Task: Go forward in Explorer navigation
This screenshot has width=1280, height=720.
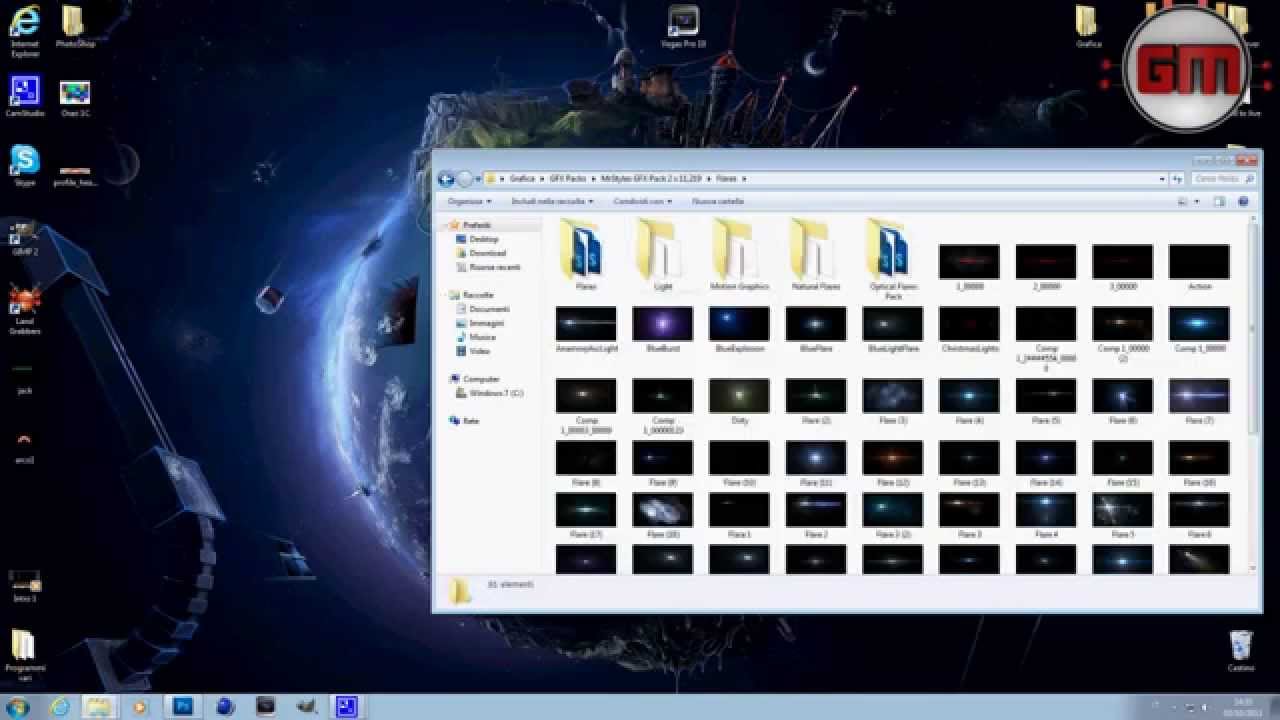Action: 465,179
